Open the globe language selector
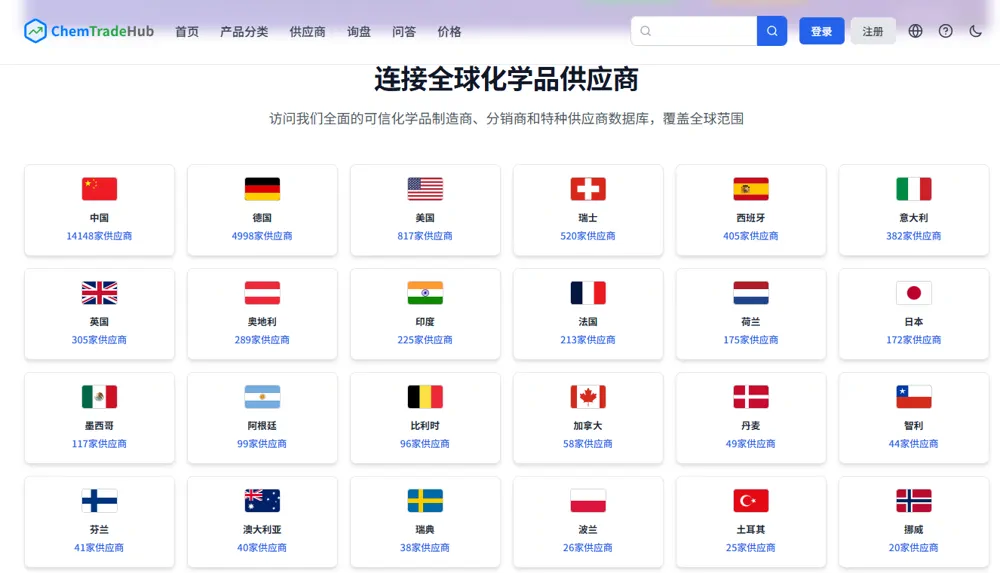Viewport: 1000px width, 573px height. (915, 31)
